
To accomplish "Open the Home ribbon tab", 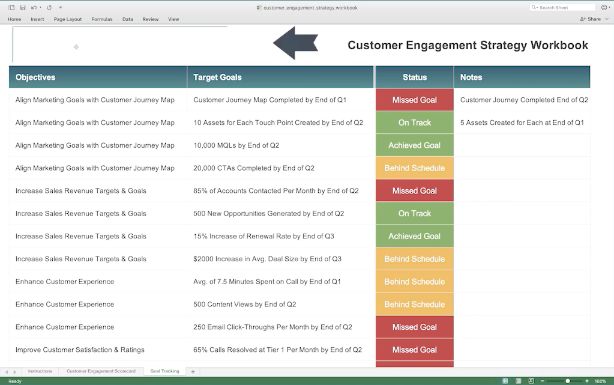I will click(14, 19).
